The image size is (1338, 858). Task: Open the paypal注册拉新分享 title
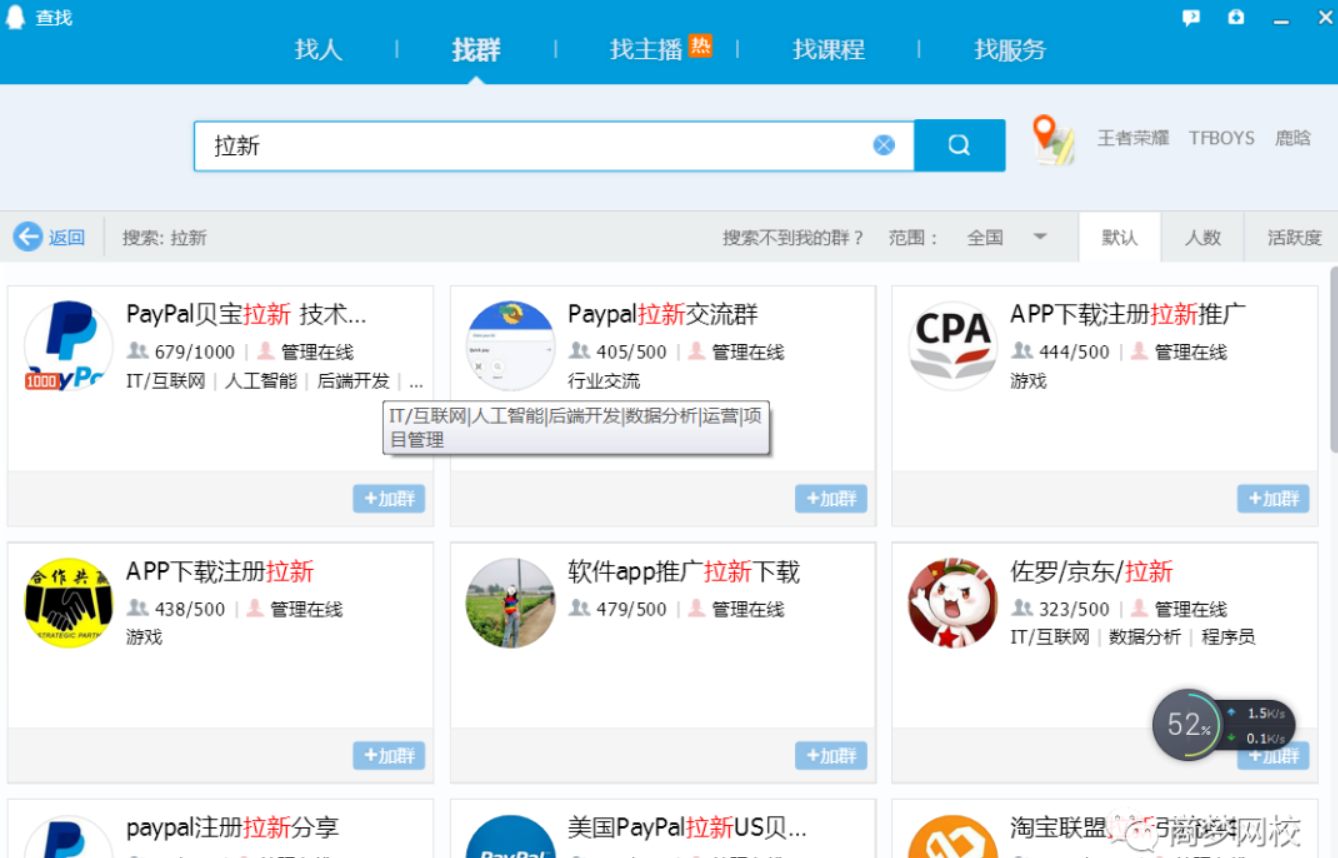pyautogui.click(x=232, y=827)
